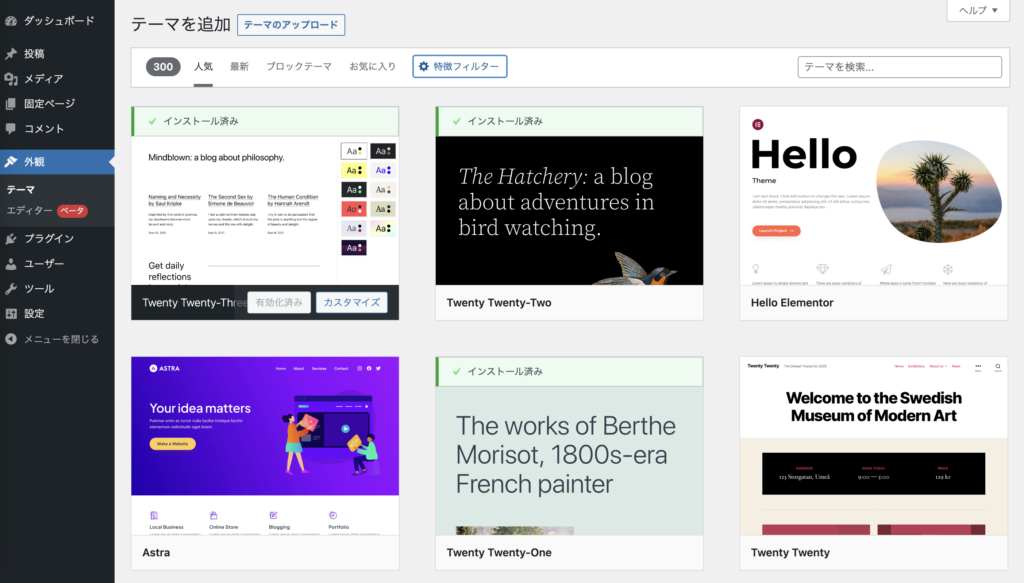This screenshot has width=1024, height=583.
Task: Switch to the ブロックテーマ tab
Action: (298, 67)
